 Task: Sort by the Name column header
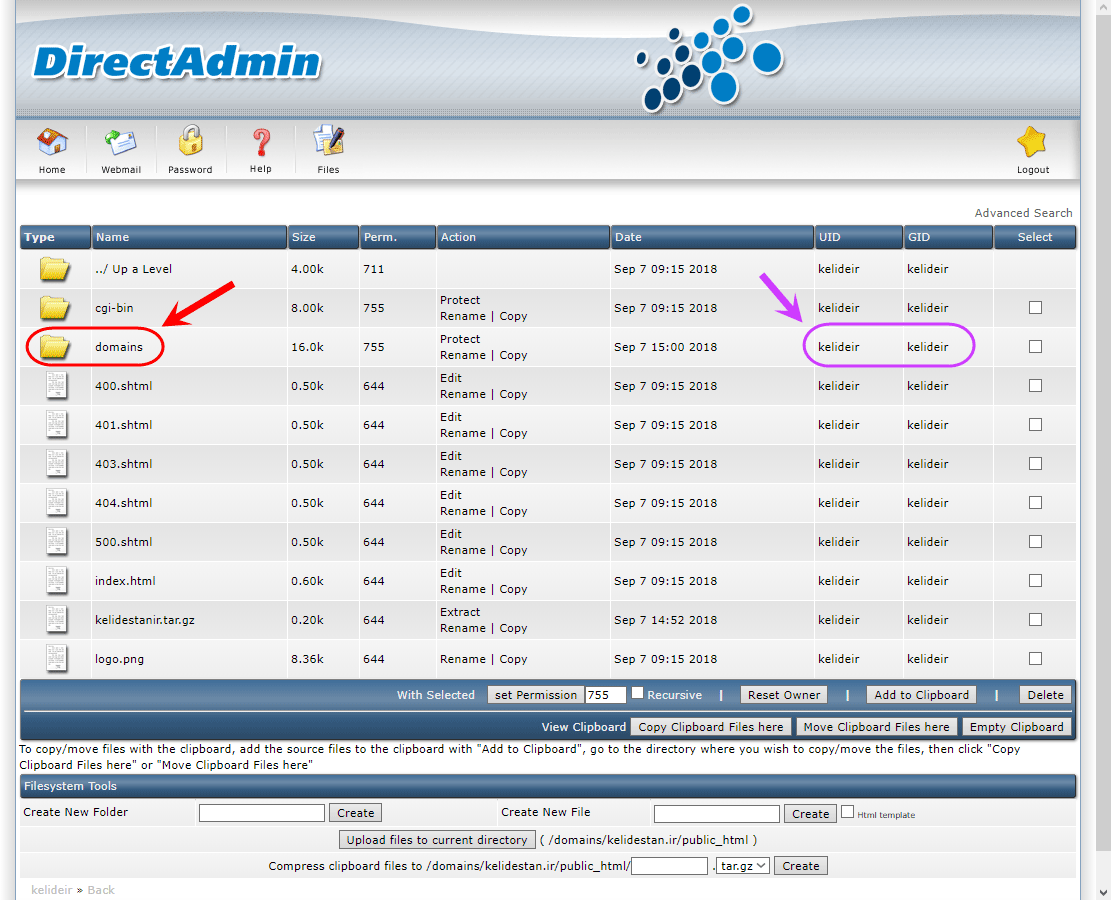189,237
